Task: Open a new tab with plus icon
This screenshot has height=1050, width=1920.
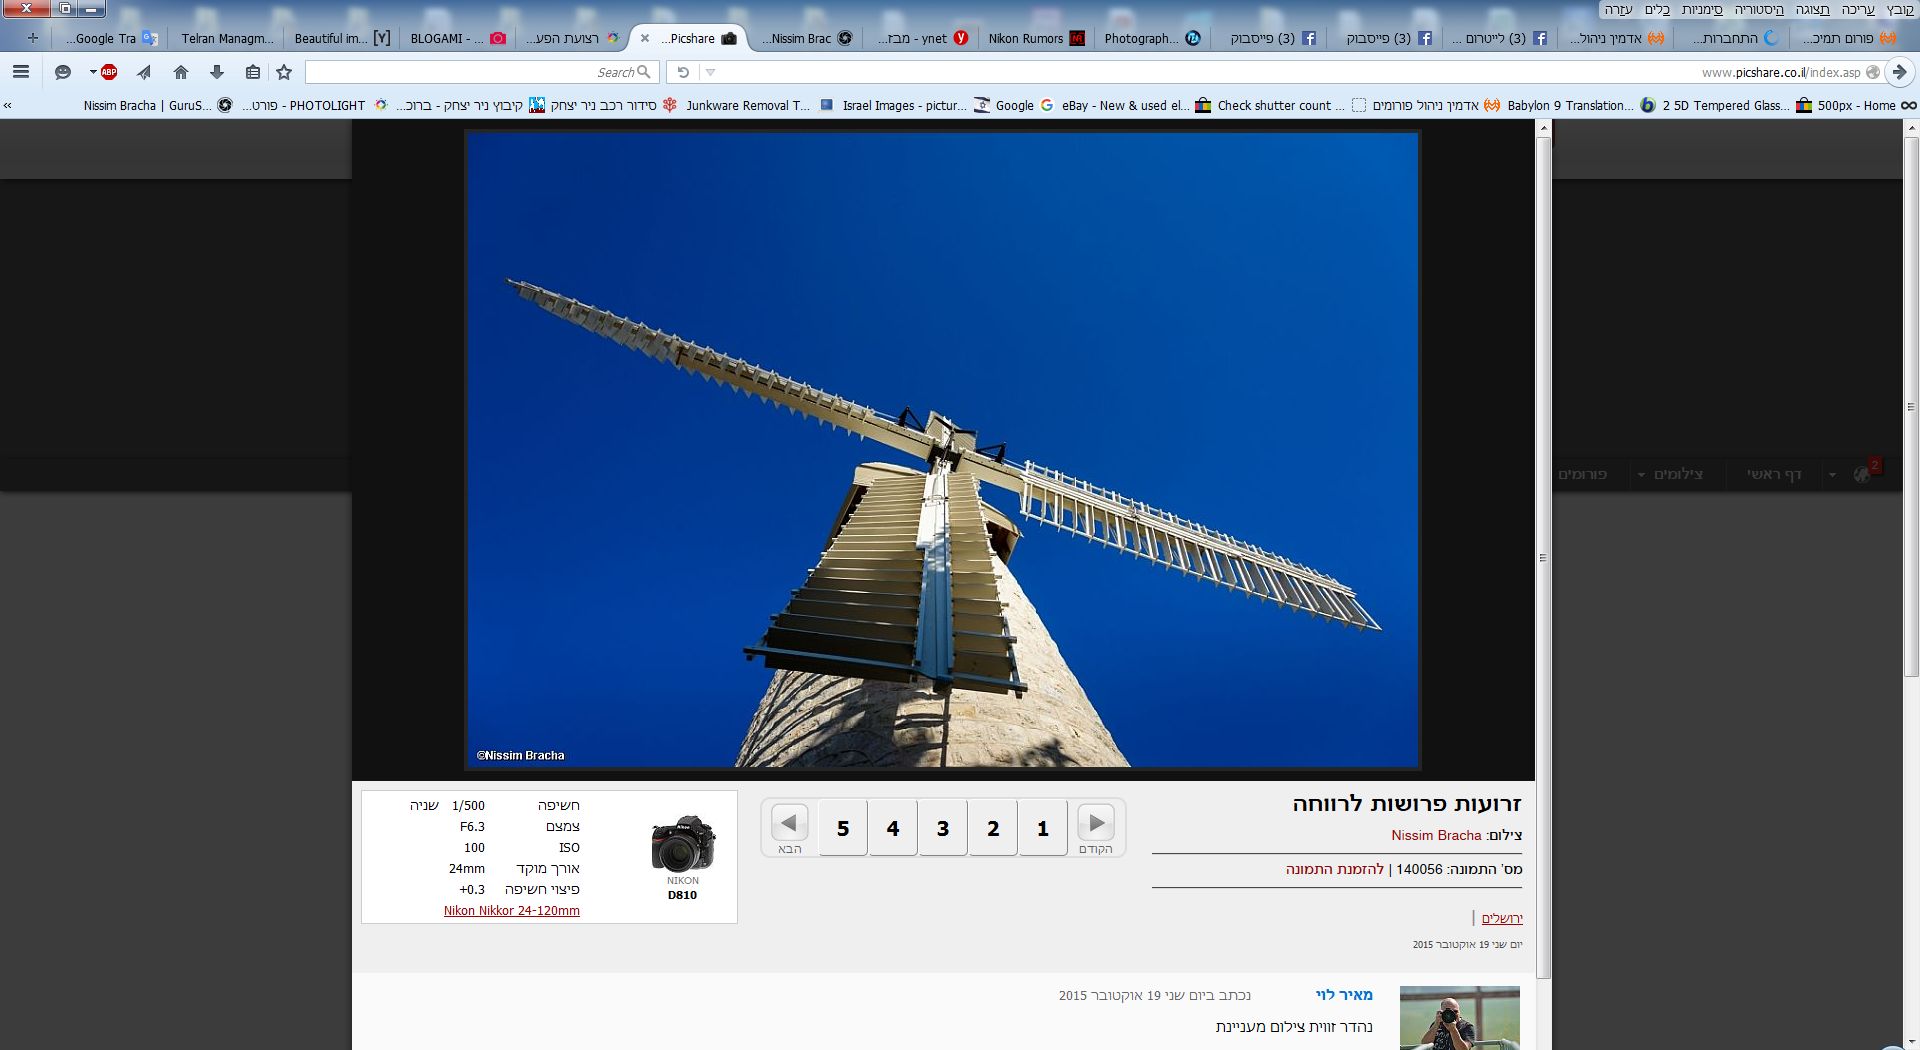Action: click(x=33, y=38)
